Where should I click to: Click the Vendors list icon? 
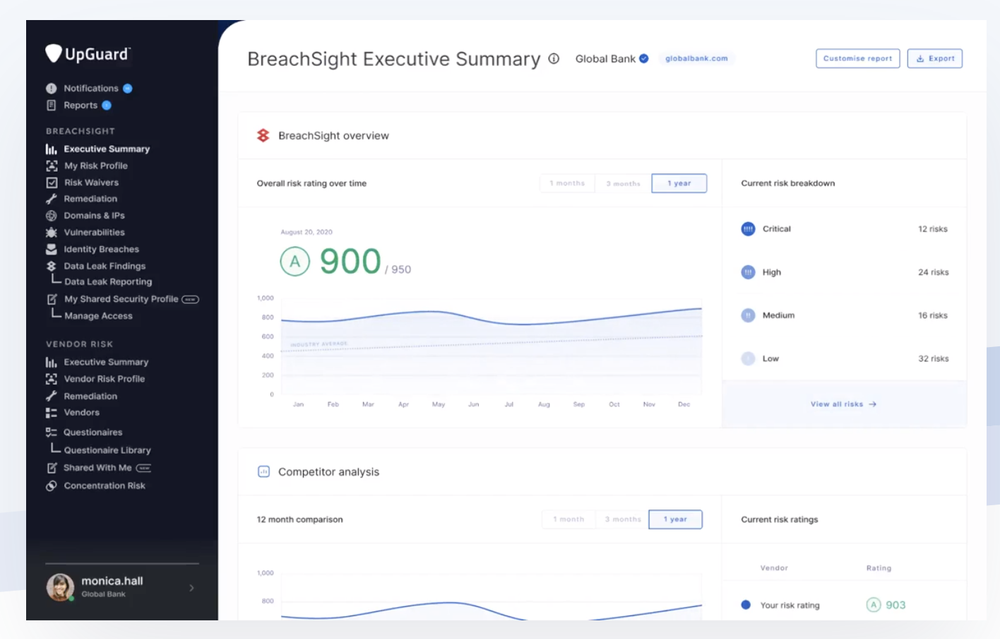[x=51, y=413]
